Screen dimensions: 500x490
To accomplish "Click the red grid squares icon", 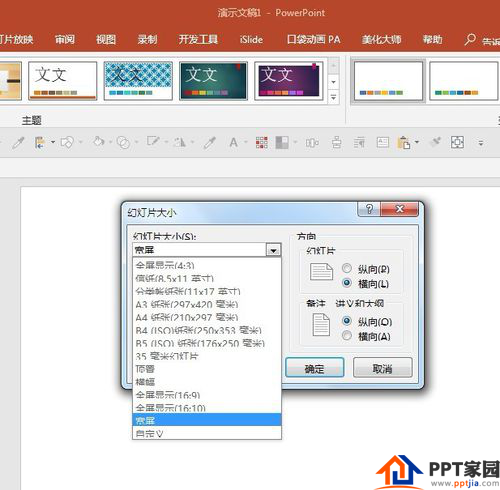I will tap(262, 143).
